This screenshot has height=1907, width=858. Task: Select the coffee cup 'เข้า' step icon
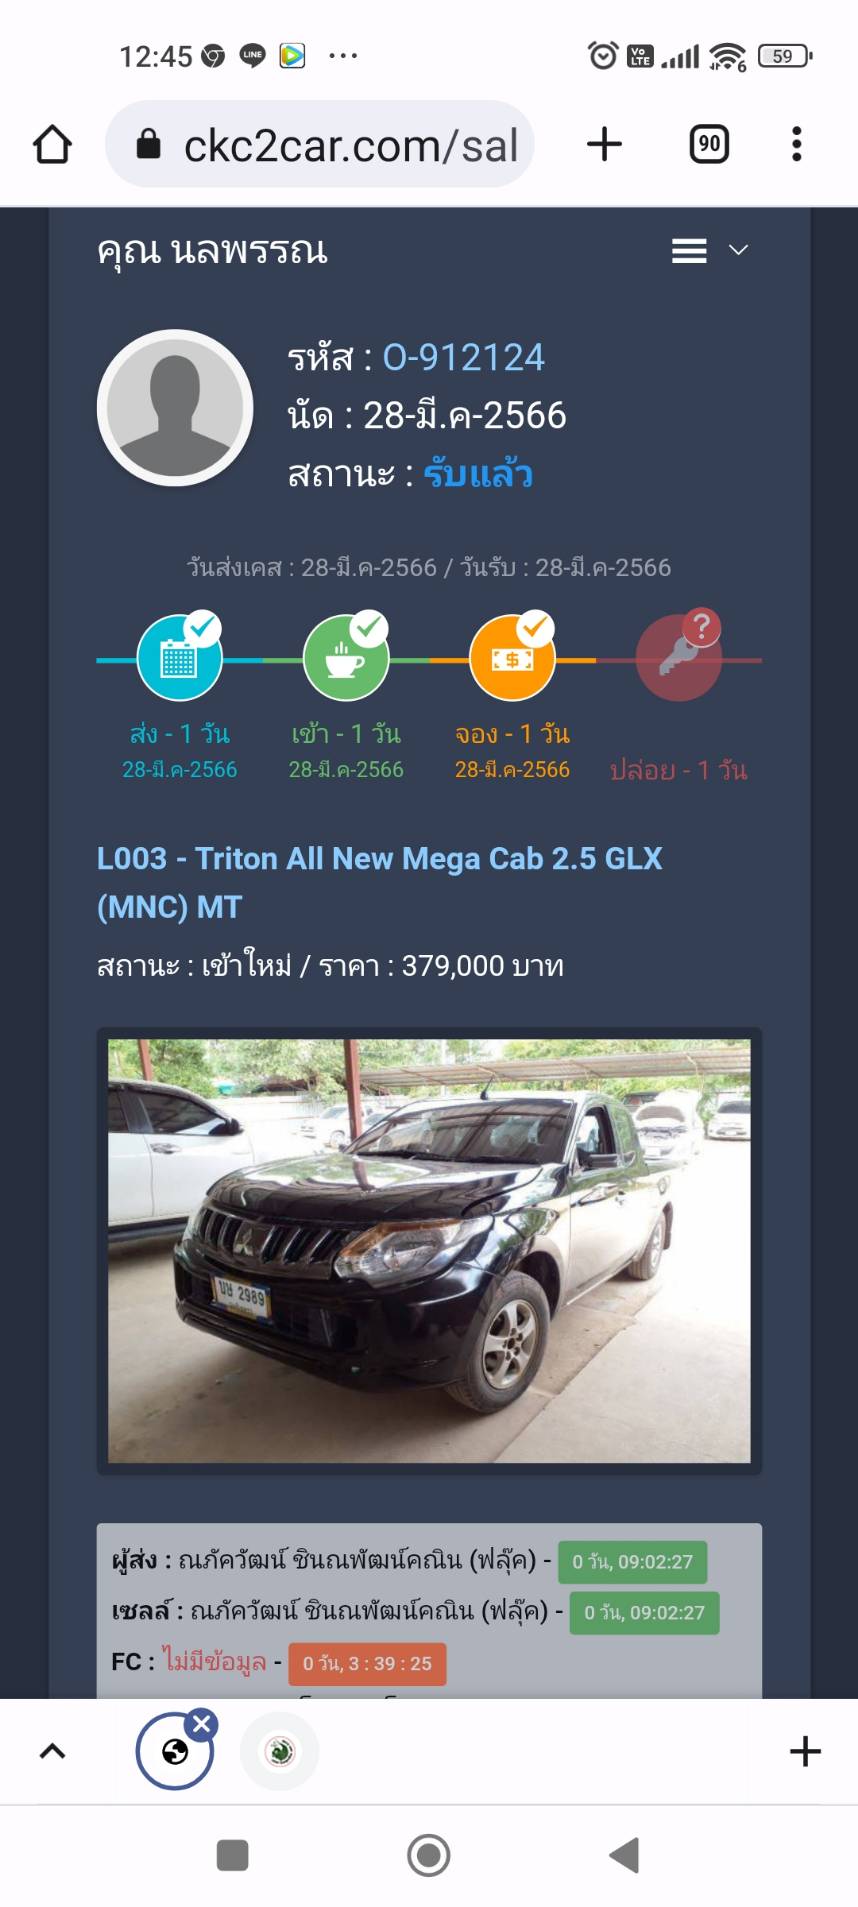pos(346,657)
